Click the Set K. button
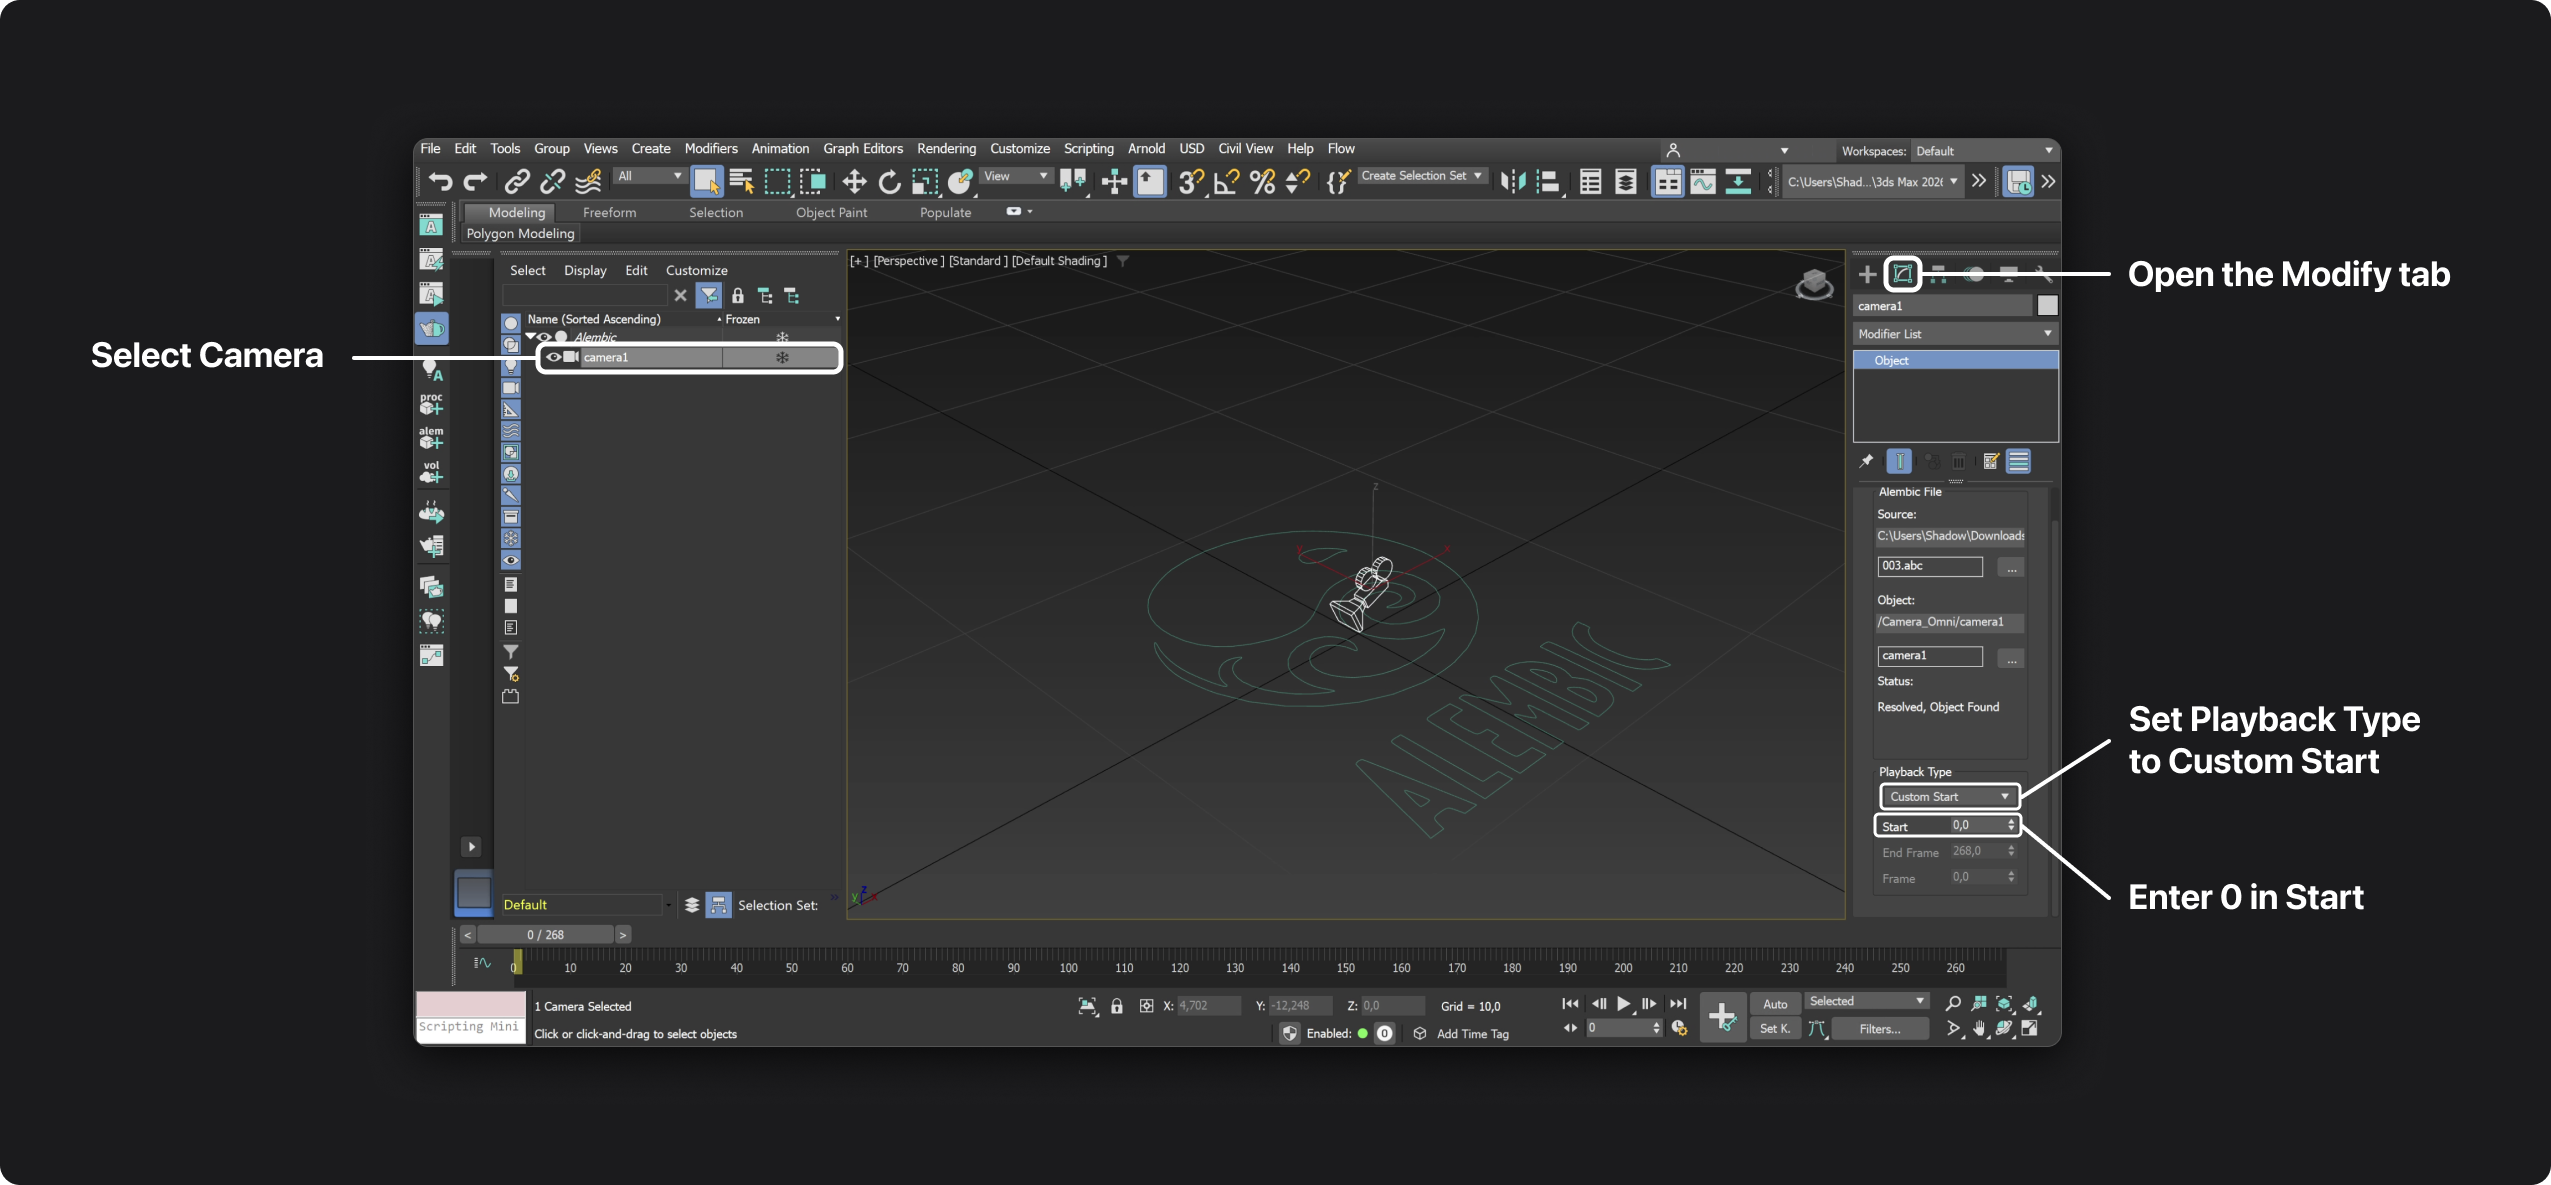The image size is (2551, 1185). (1774, 1029)
